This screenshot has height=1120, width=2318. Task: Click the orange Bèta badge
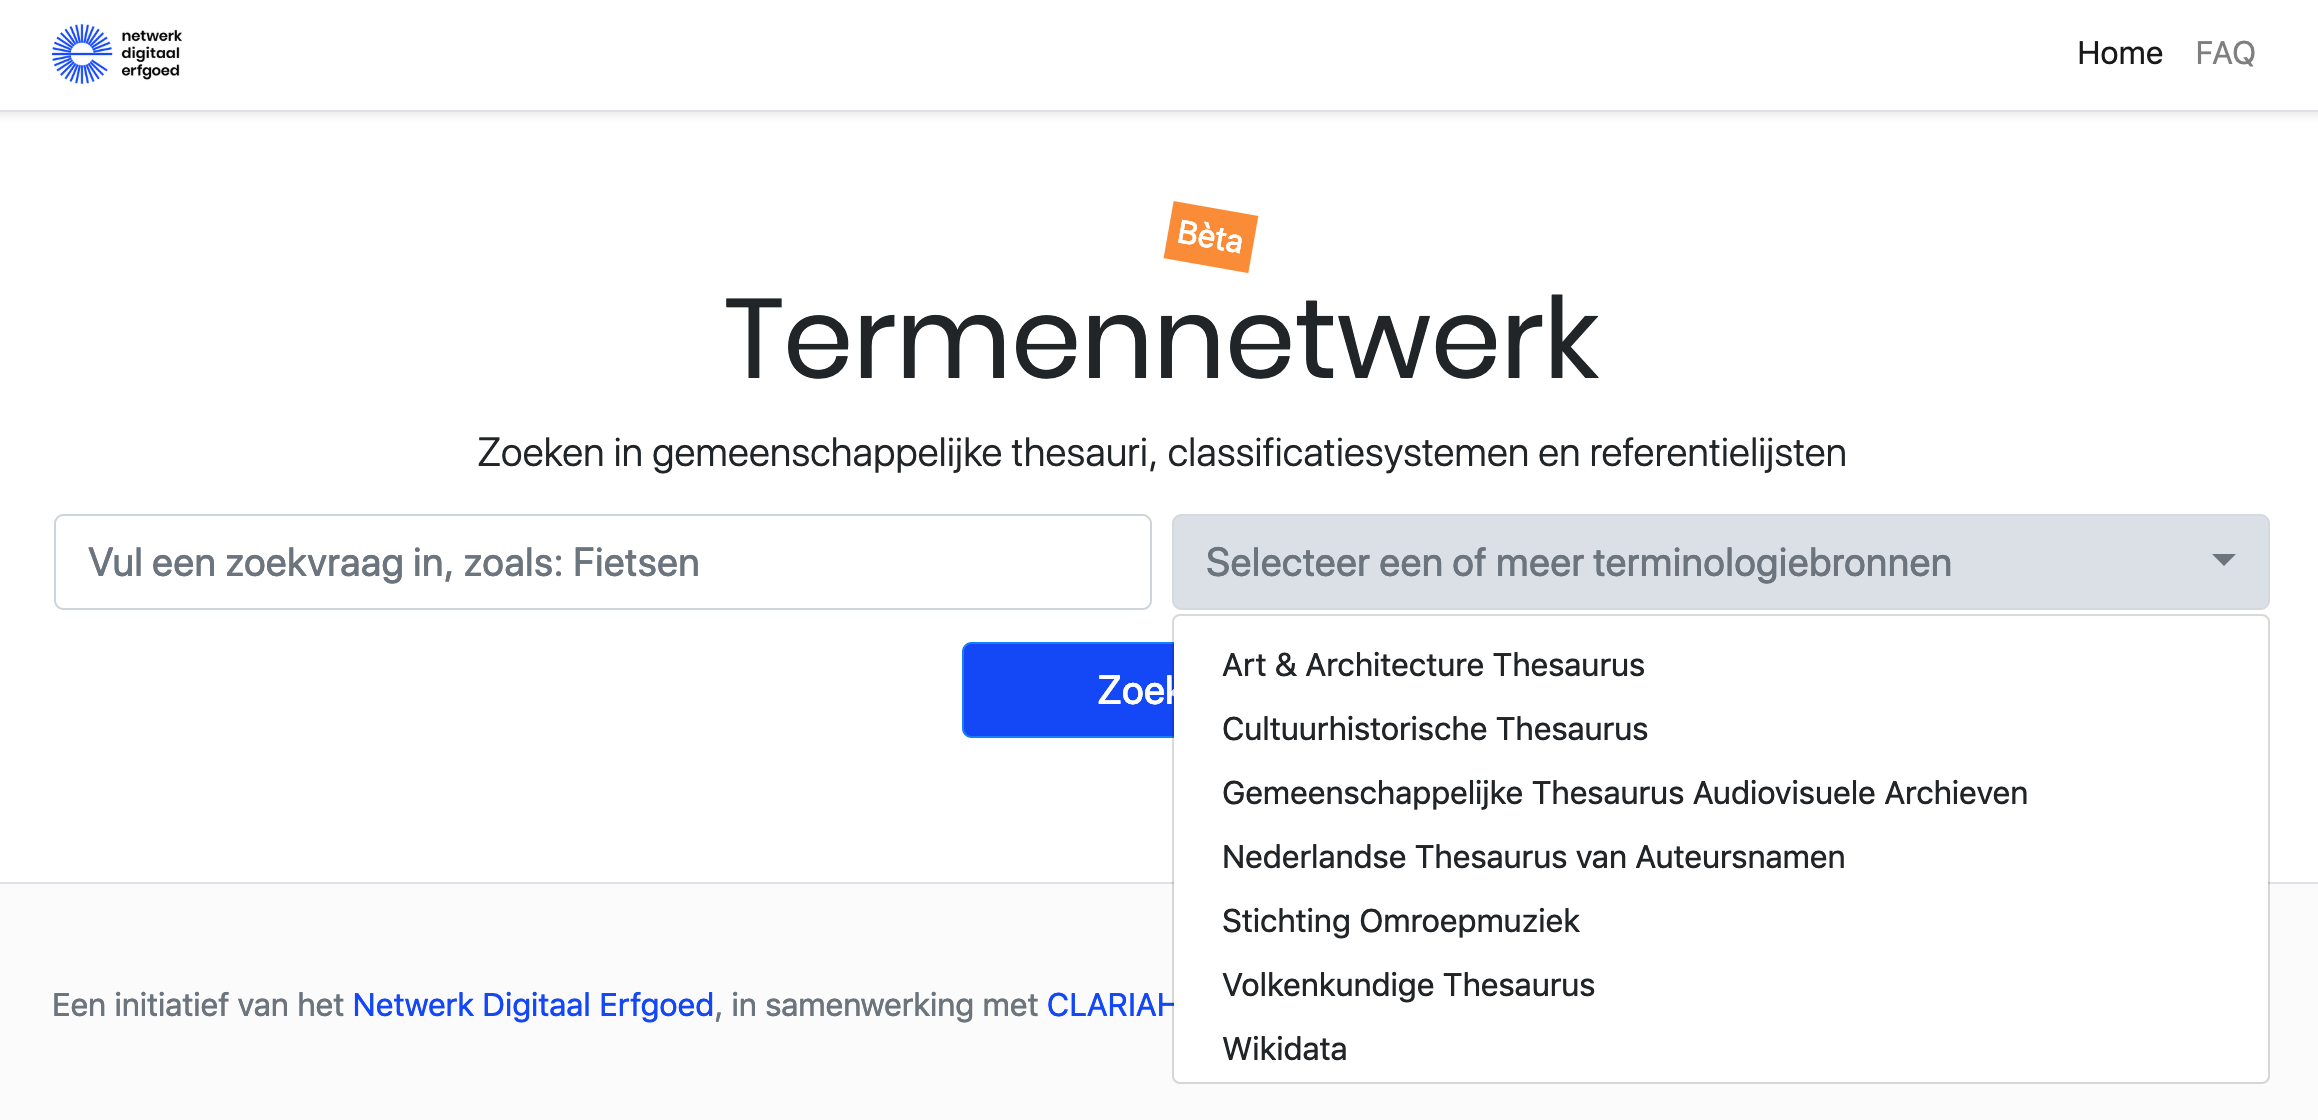tap(1210, 237)
